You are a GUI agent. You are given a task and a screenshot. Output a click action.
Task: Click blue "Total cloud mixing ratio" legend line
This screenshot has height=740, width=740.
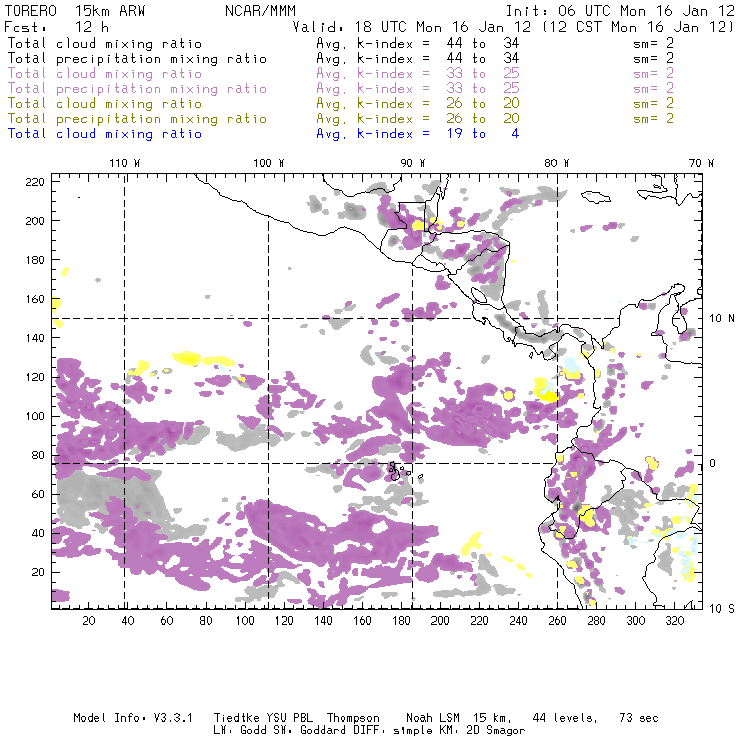pyautogui.click(x=105, y=135)
